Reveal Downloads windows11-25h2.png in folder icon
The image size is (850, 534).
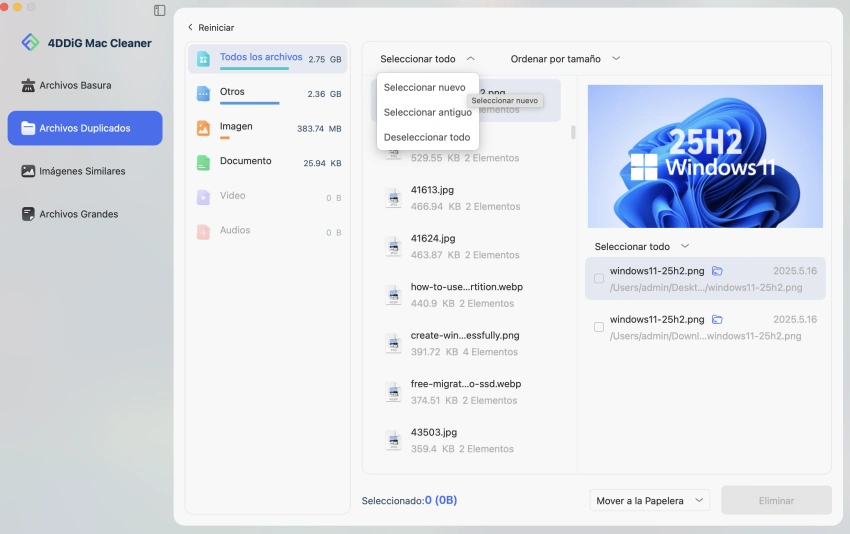717,319
